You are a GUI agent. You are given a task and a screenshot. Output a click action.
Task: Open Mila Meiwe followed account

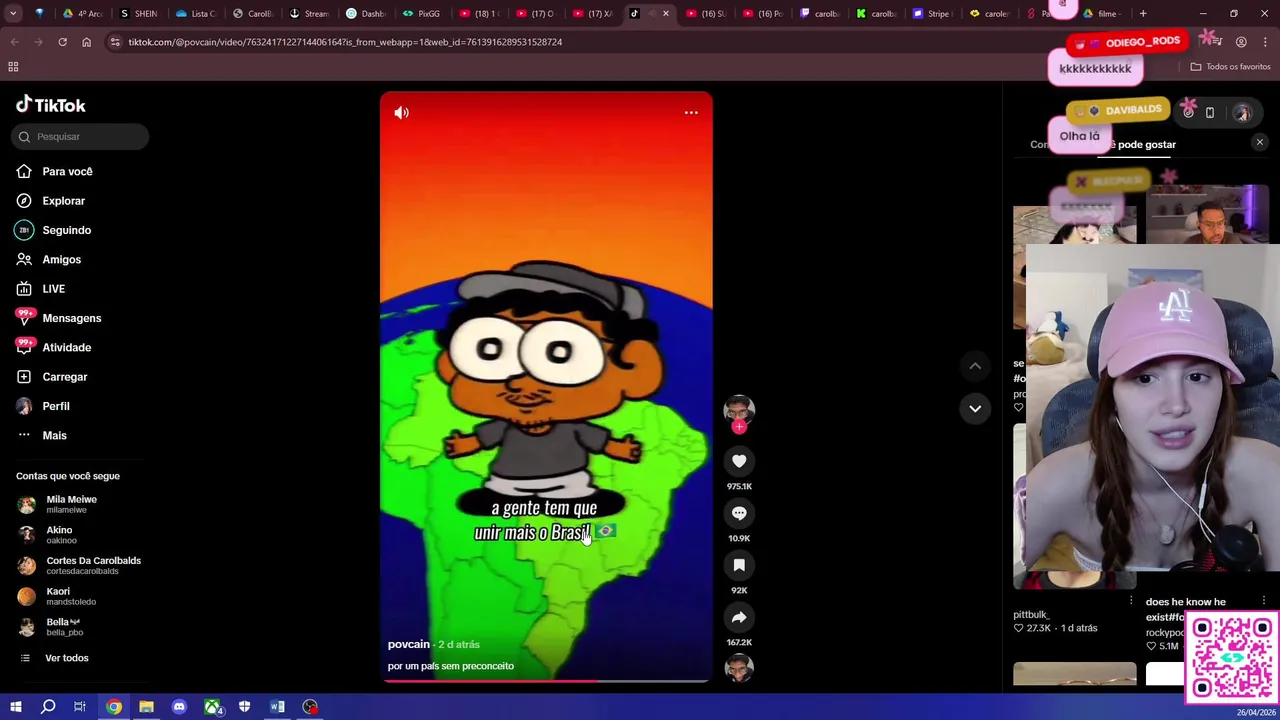(x=72, y=504)
